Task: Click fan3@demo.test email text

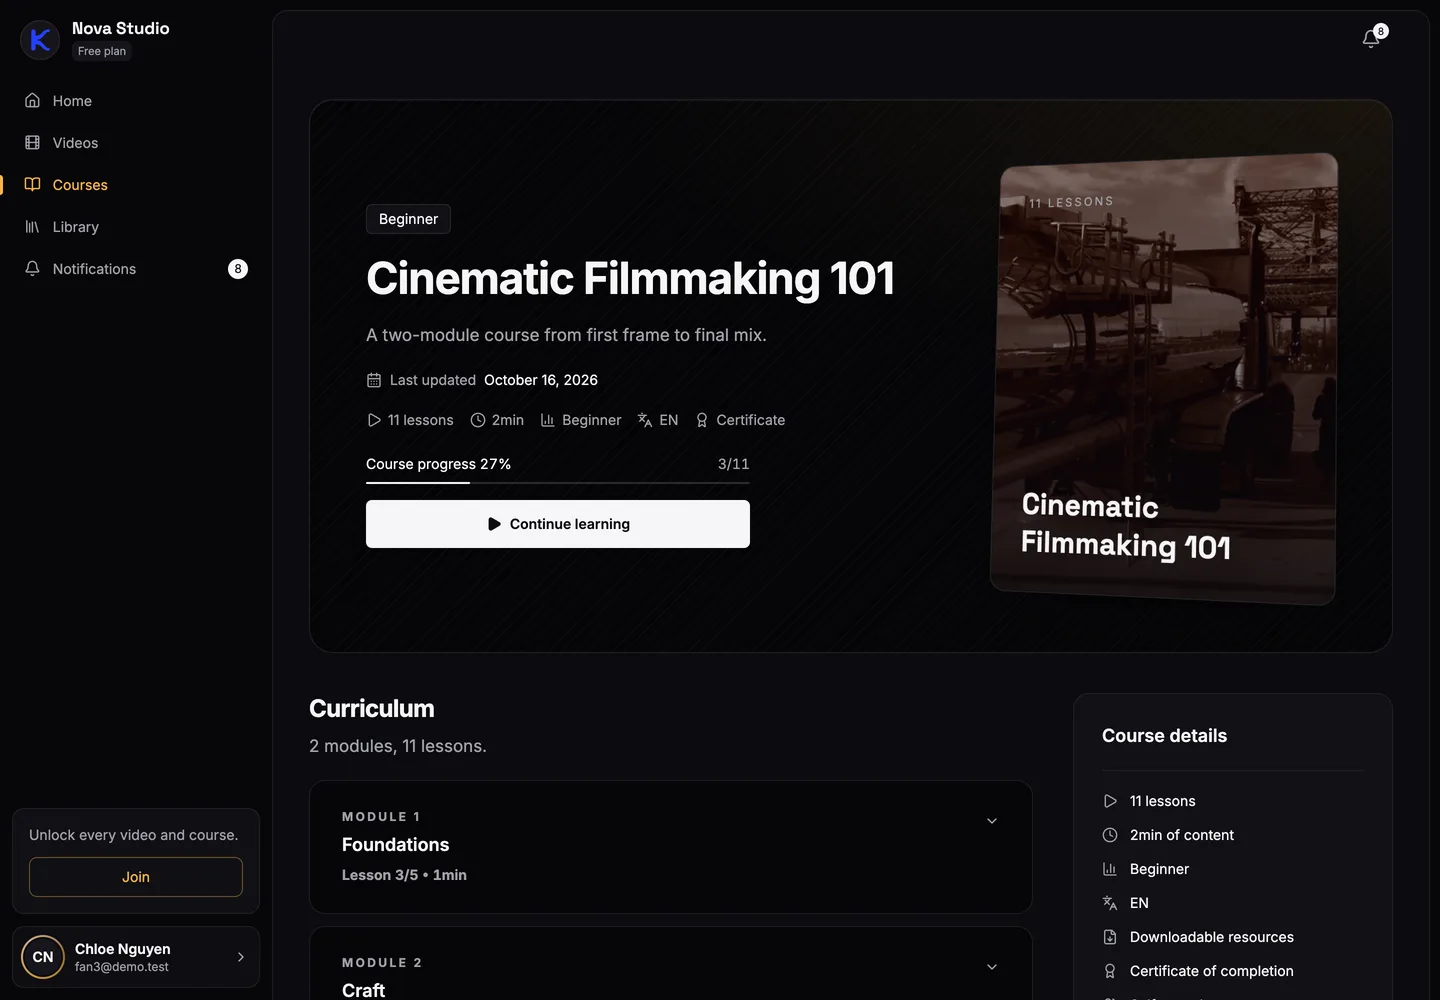Action: pyautogui.click(x=122, y=967)
